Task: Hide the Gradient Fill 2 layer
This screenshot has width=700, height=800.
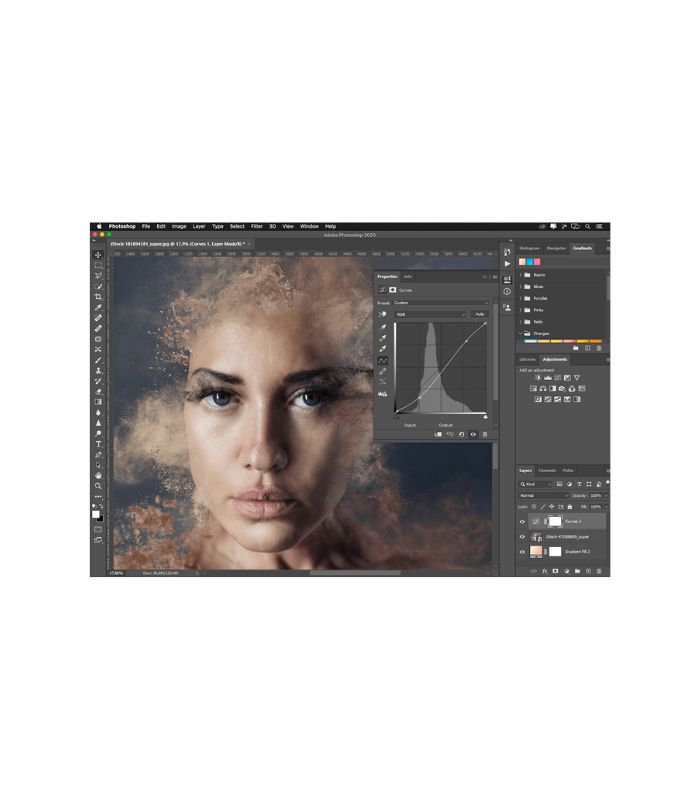Action: point(522,552)
